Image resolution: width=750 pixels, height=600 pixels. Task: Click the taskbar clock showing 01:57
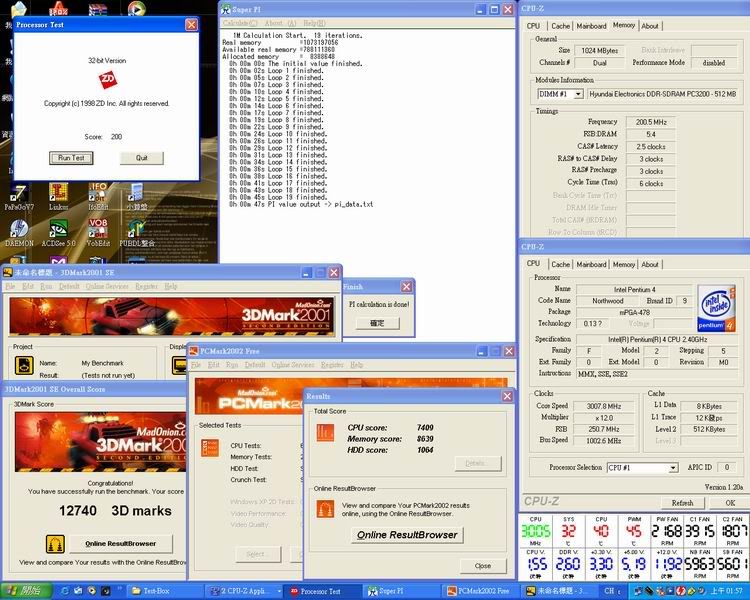click(x=727, y=591)
